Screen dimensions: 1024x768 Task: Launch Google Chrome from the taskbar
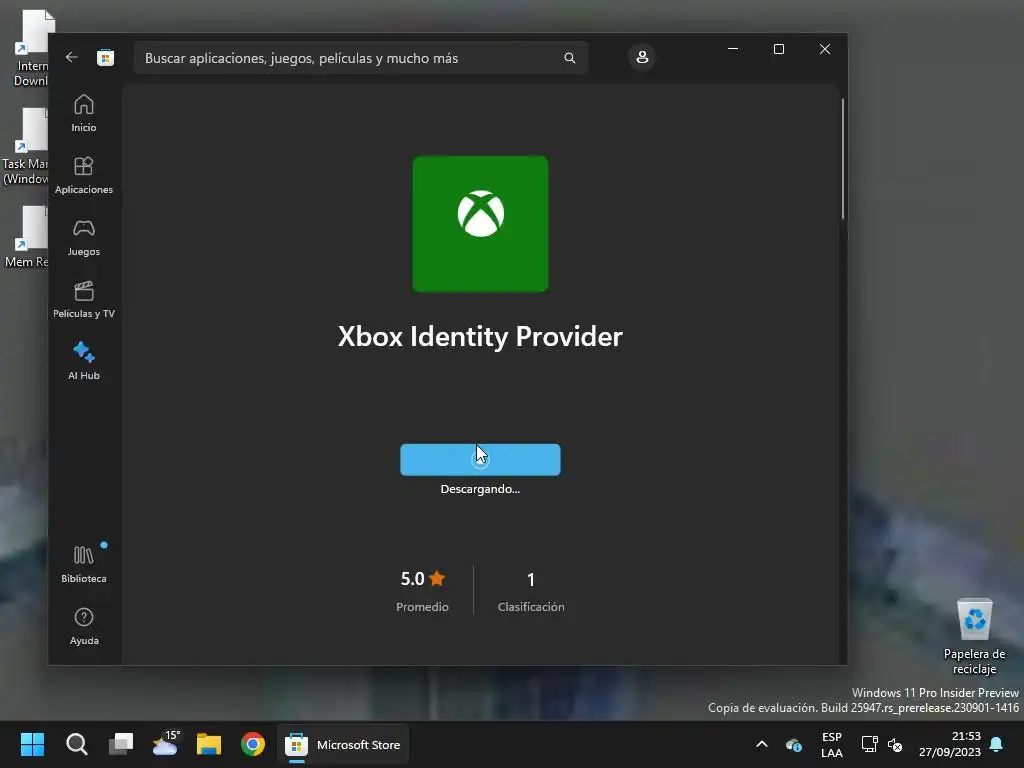[253, 744]
